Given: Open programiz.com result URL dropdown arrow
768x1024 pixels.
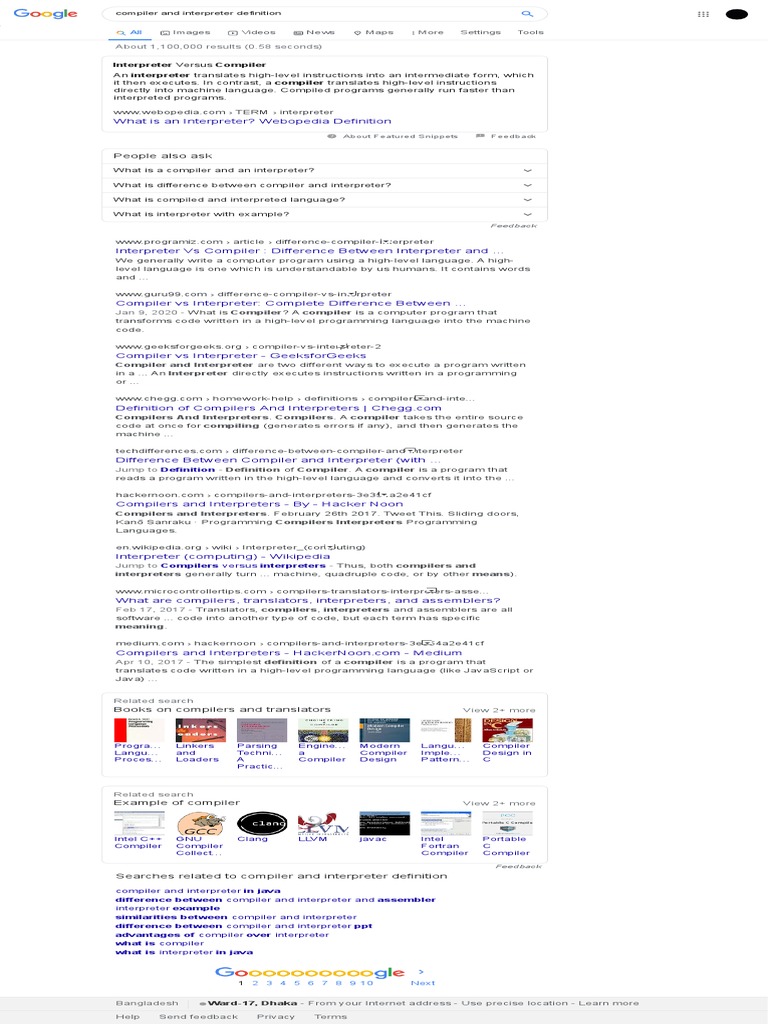Looking at the screenshot, I should point(385,241).
